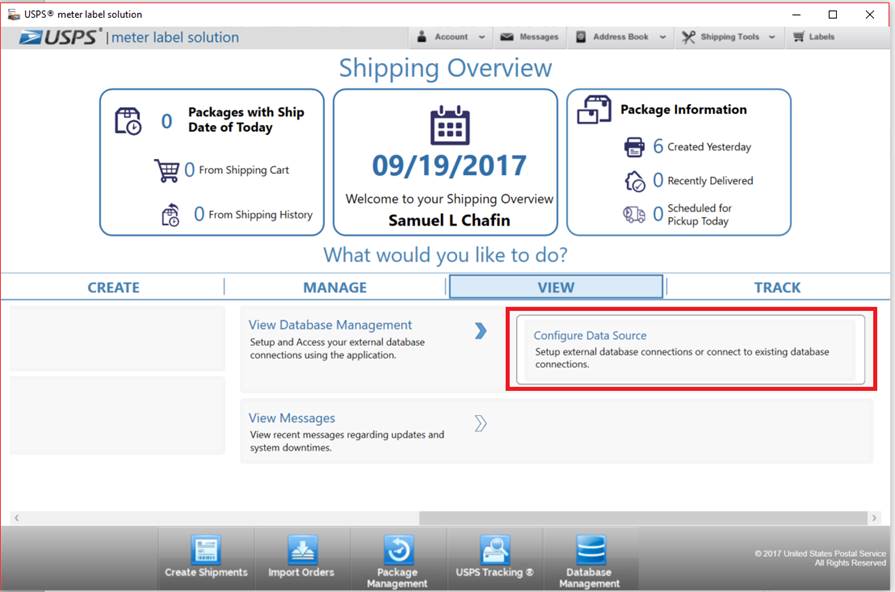895x592 pixels.
Task: Maximize the application window
Action: (x=833, y=14)
